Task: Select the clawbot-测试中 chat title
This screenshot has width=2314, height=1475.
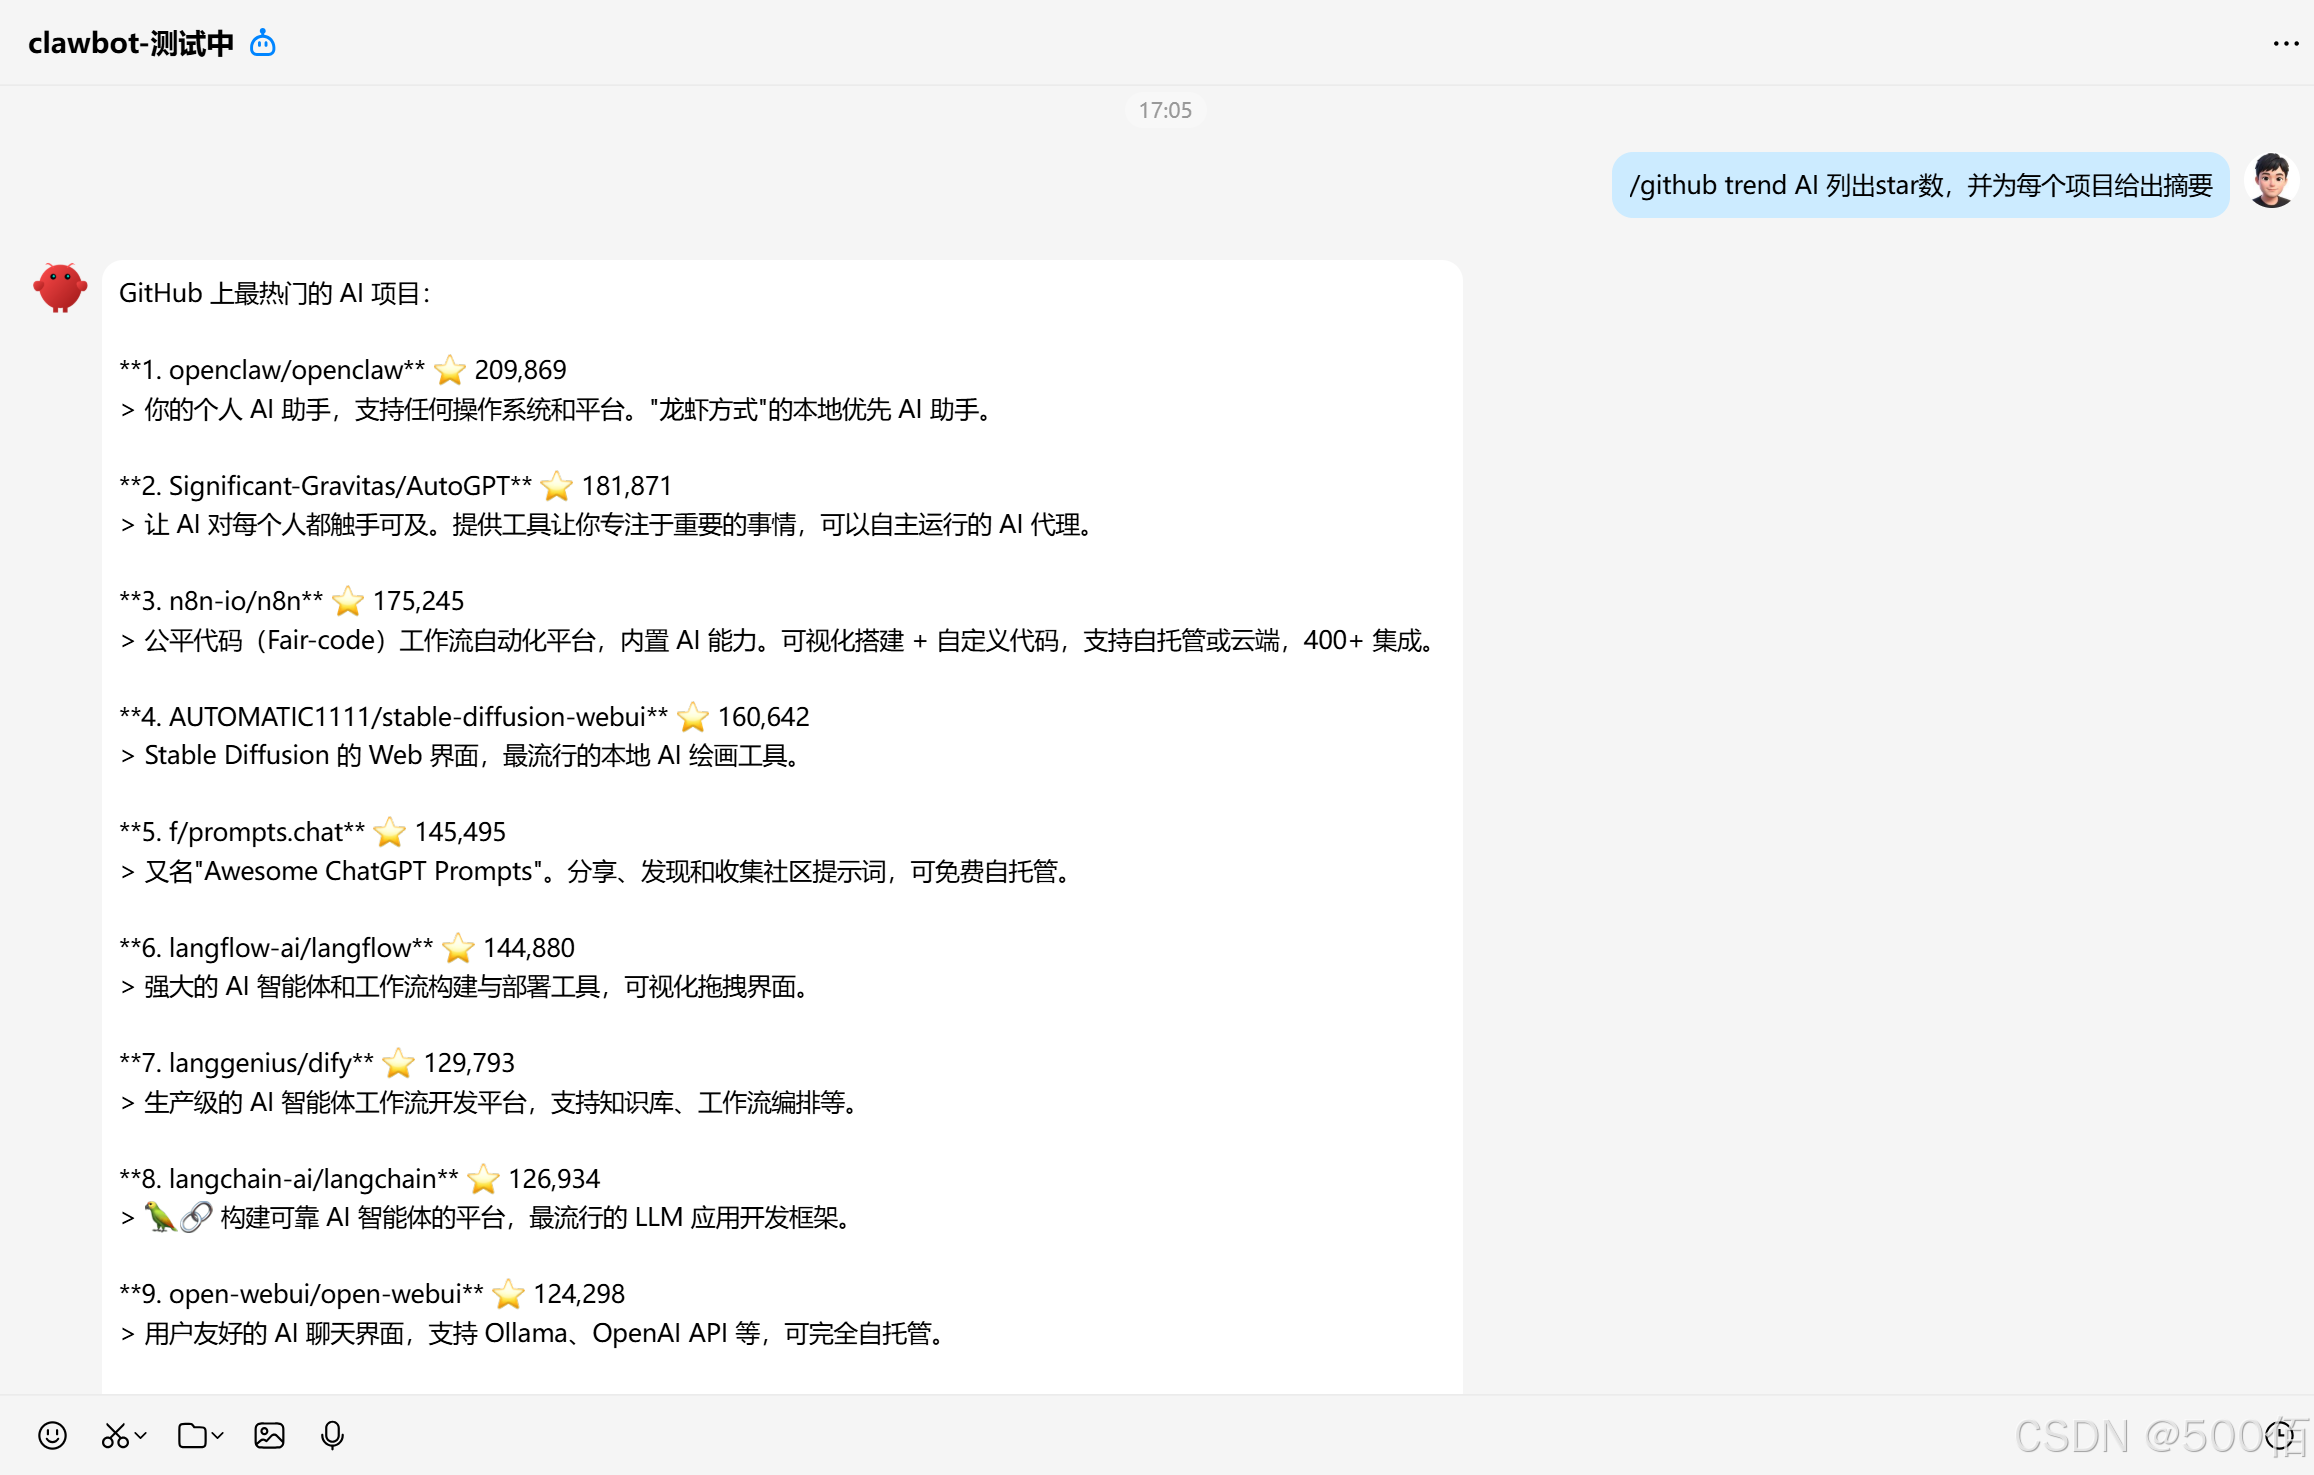Action: click(128, 43)
